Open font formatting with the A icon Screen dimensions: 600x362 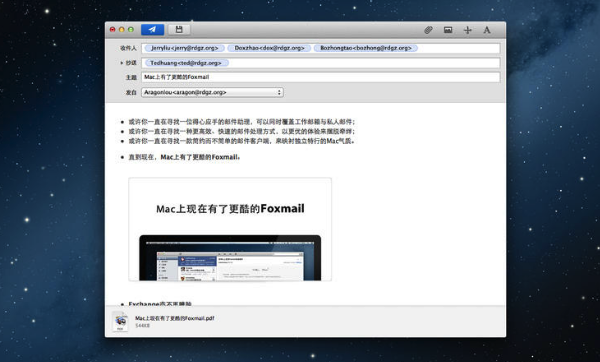487,30
